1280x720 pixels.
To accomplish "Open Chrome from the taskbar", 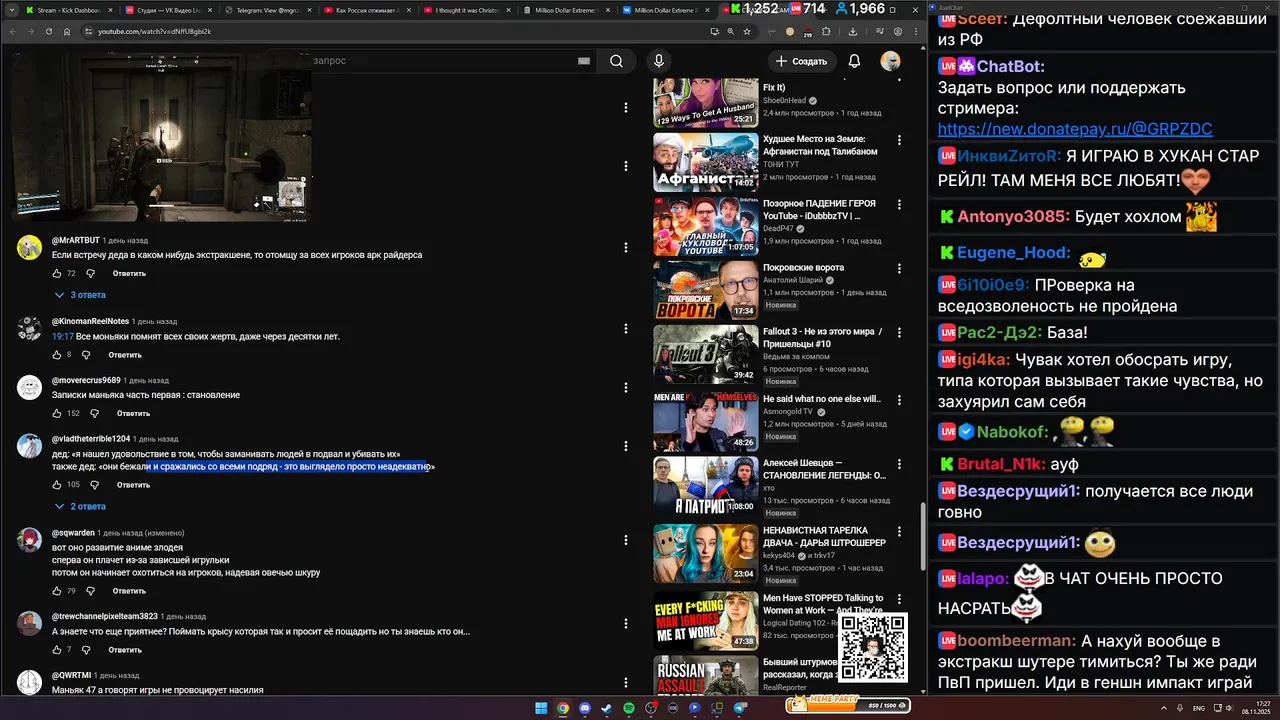I will (563, 708).
